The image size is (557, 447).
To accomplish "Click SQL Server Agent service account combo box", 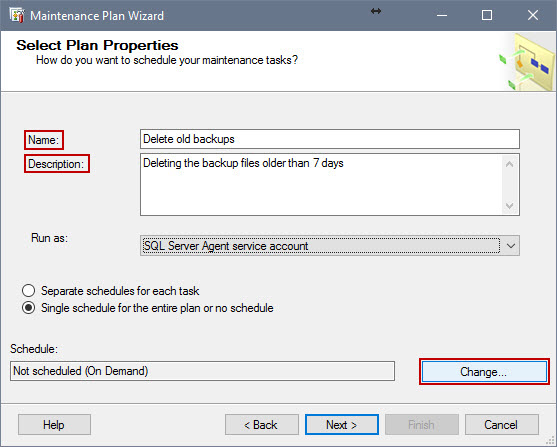I will (x=330, y=246).
